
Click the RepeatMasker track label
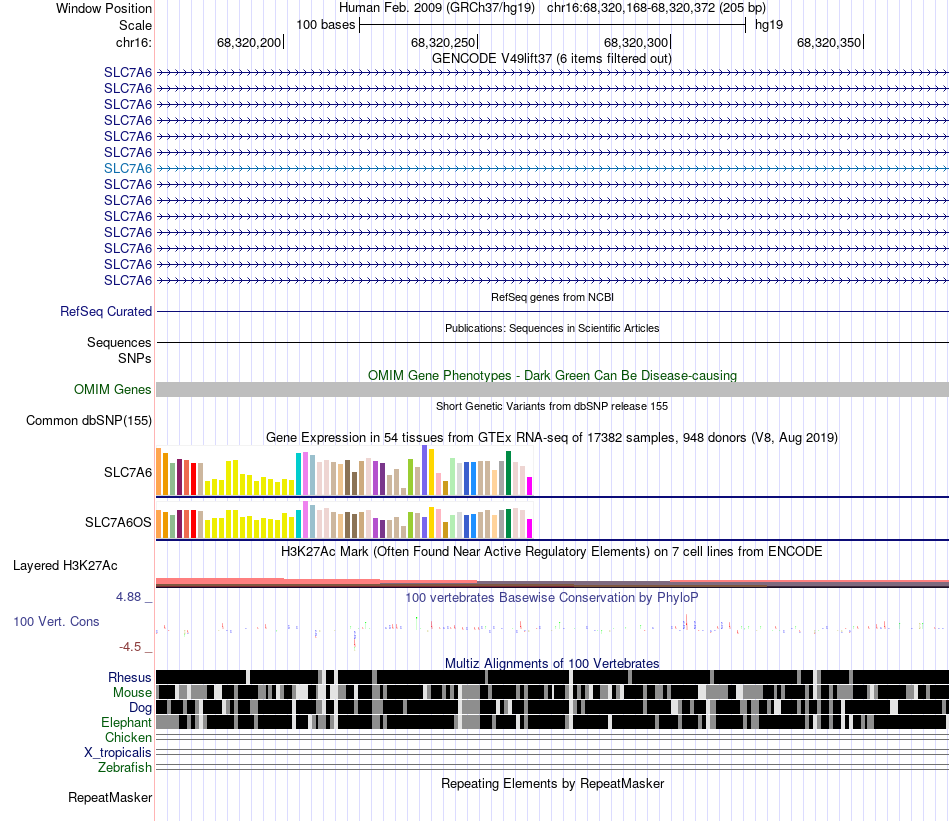110,797
